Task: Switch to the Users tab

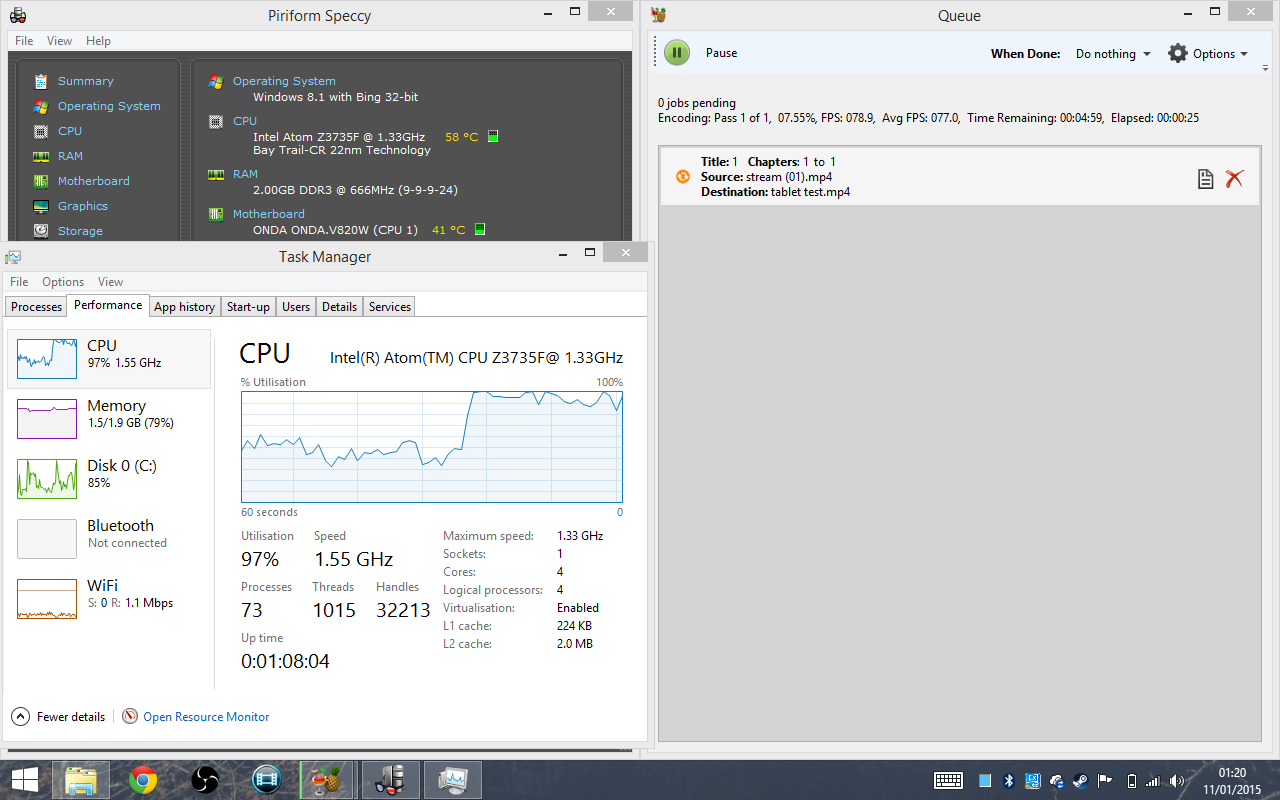Action: pos(296,307)
